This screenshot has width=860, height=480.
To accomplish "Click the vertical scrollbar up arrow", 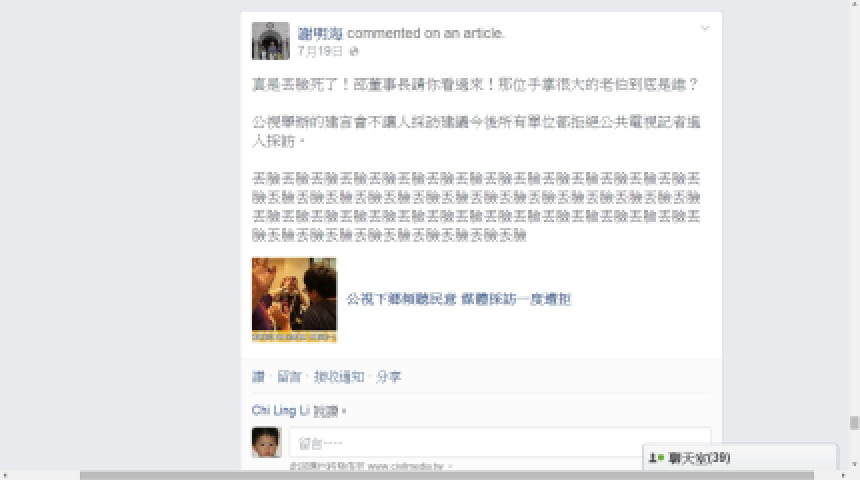I will click(853, 4).
